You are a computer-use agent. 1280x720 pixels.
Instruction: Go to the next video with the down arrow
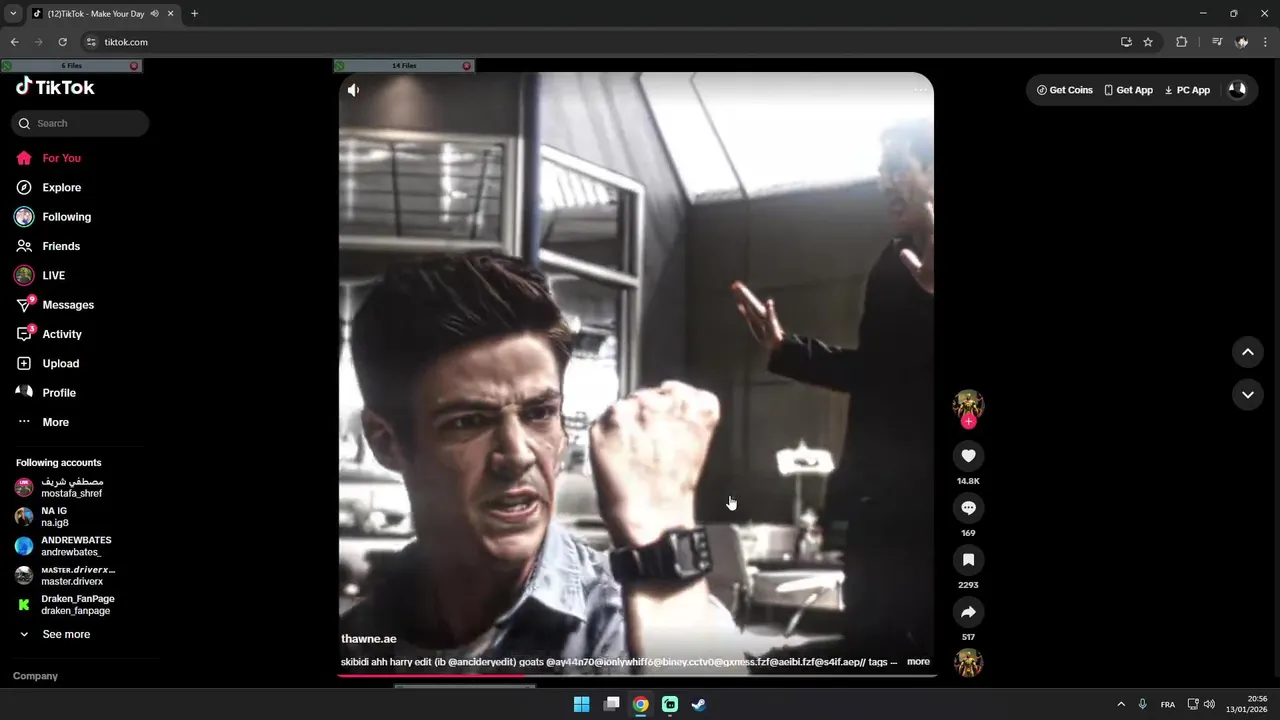[x=1247, y=394]
